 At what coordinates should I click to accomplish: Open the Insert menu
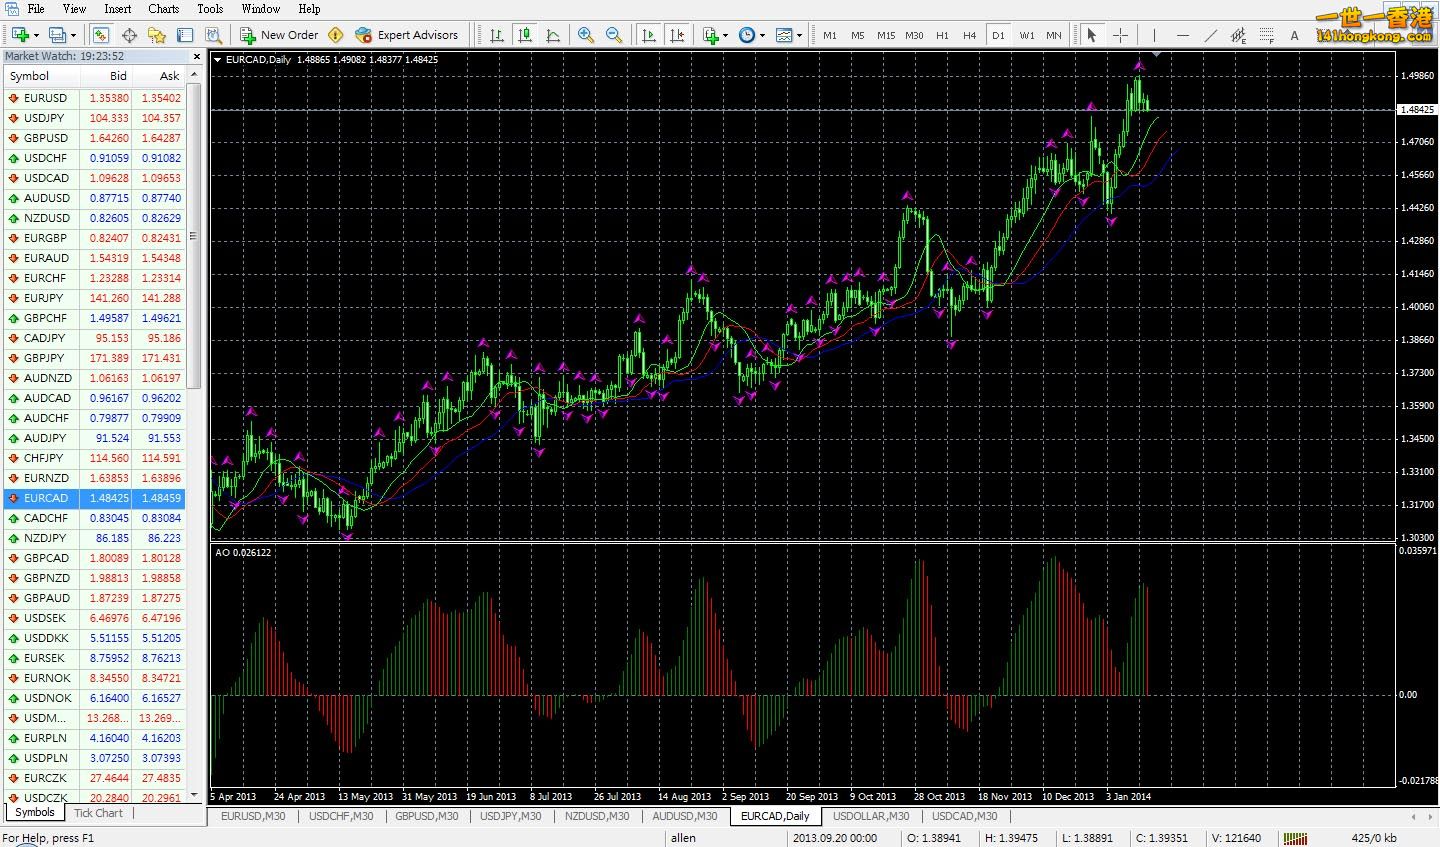(x=118, y=8)
